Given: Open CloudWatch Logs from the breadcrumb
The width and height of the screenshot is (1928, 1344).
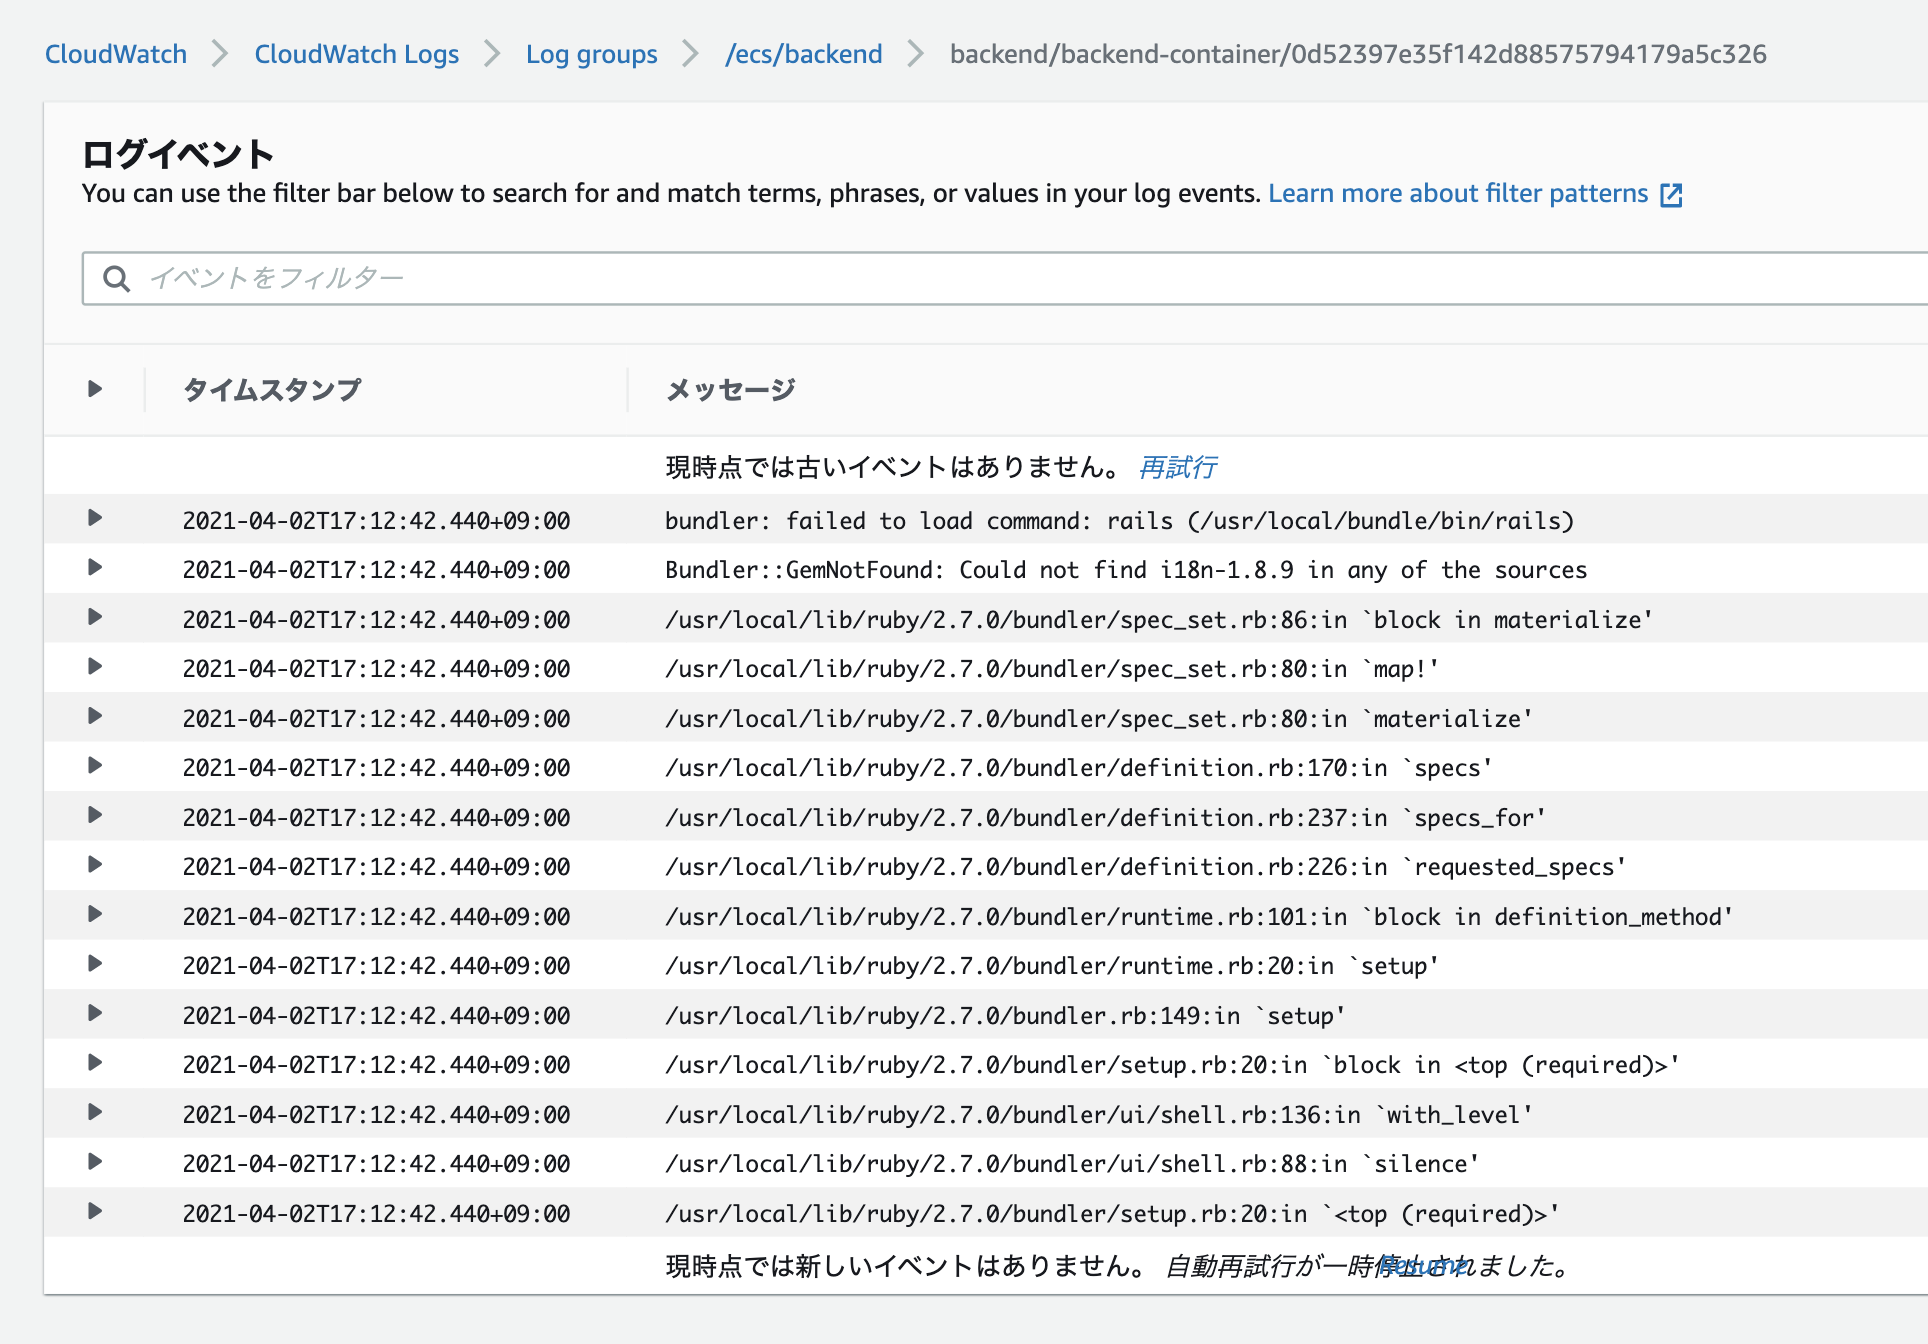Looking at the screenshot, I should coord(356,54).
